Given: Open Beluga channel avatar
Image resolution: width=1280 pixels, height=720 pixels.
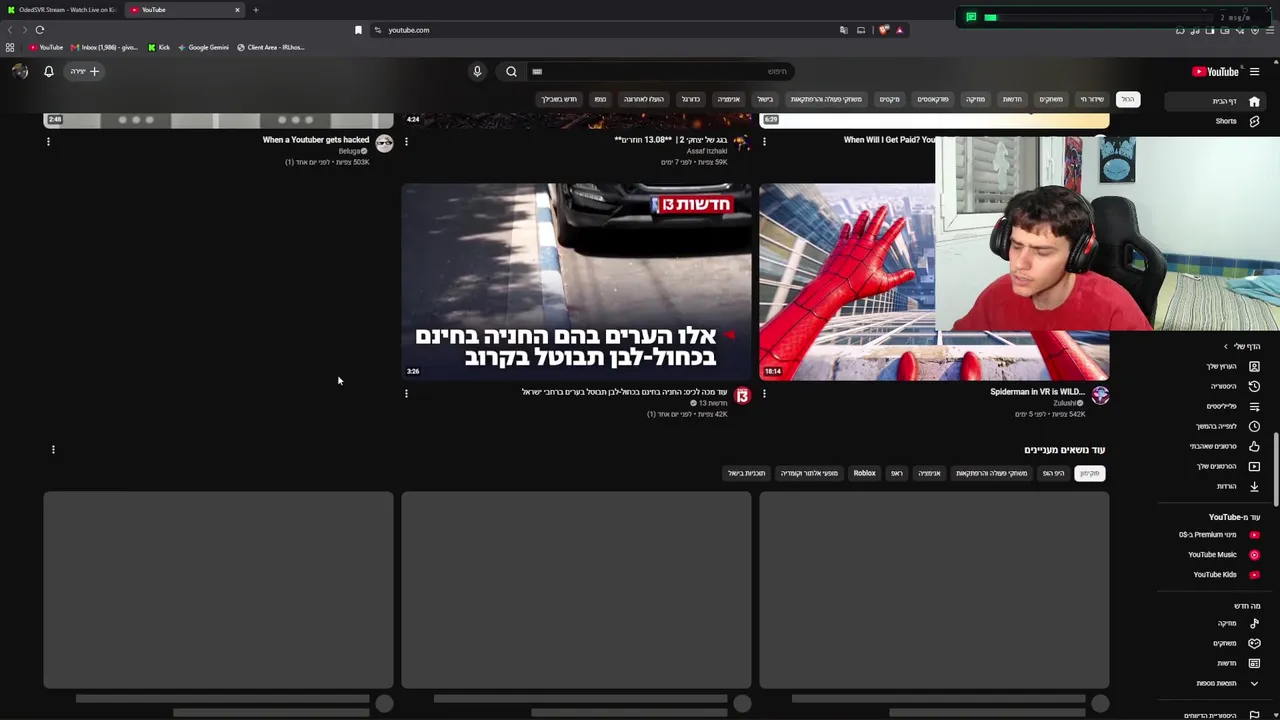Looking at the screenshot, I should click(384, 143).
